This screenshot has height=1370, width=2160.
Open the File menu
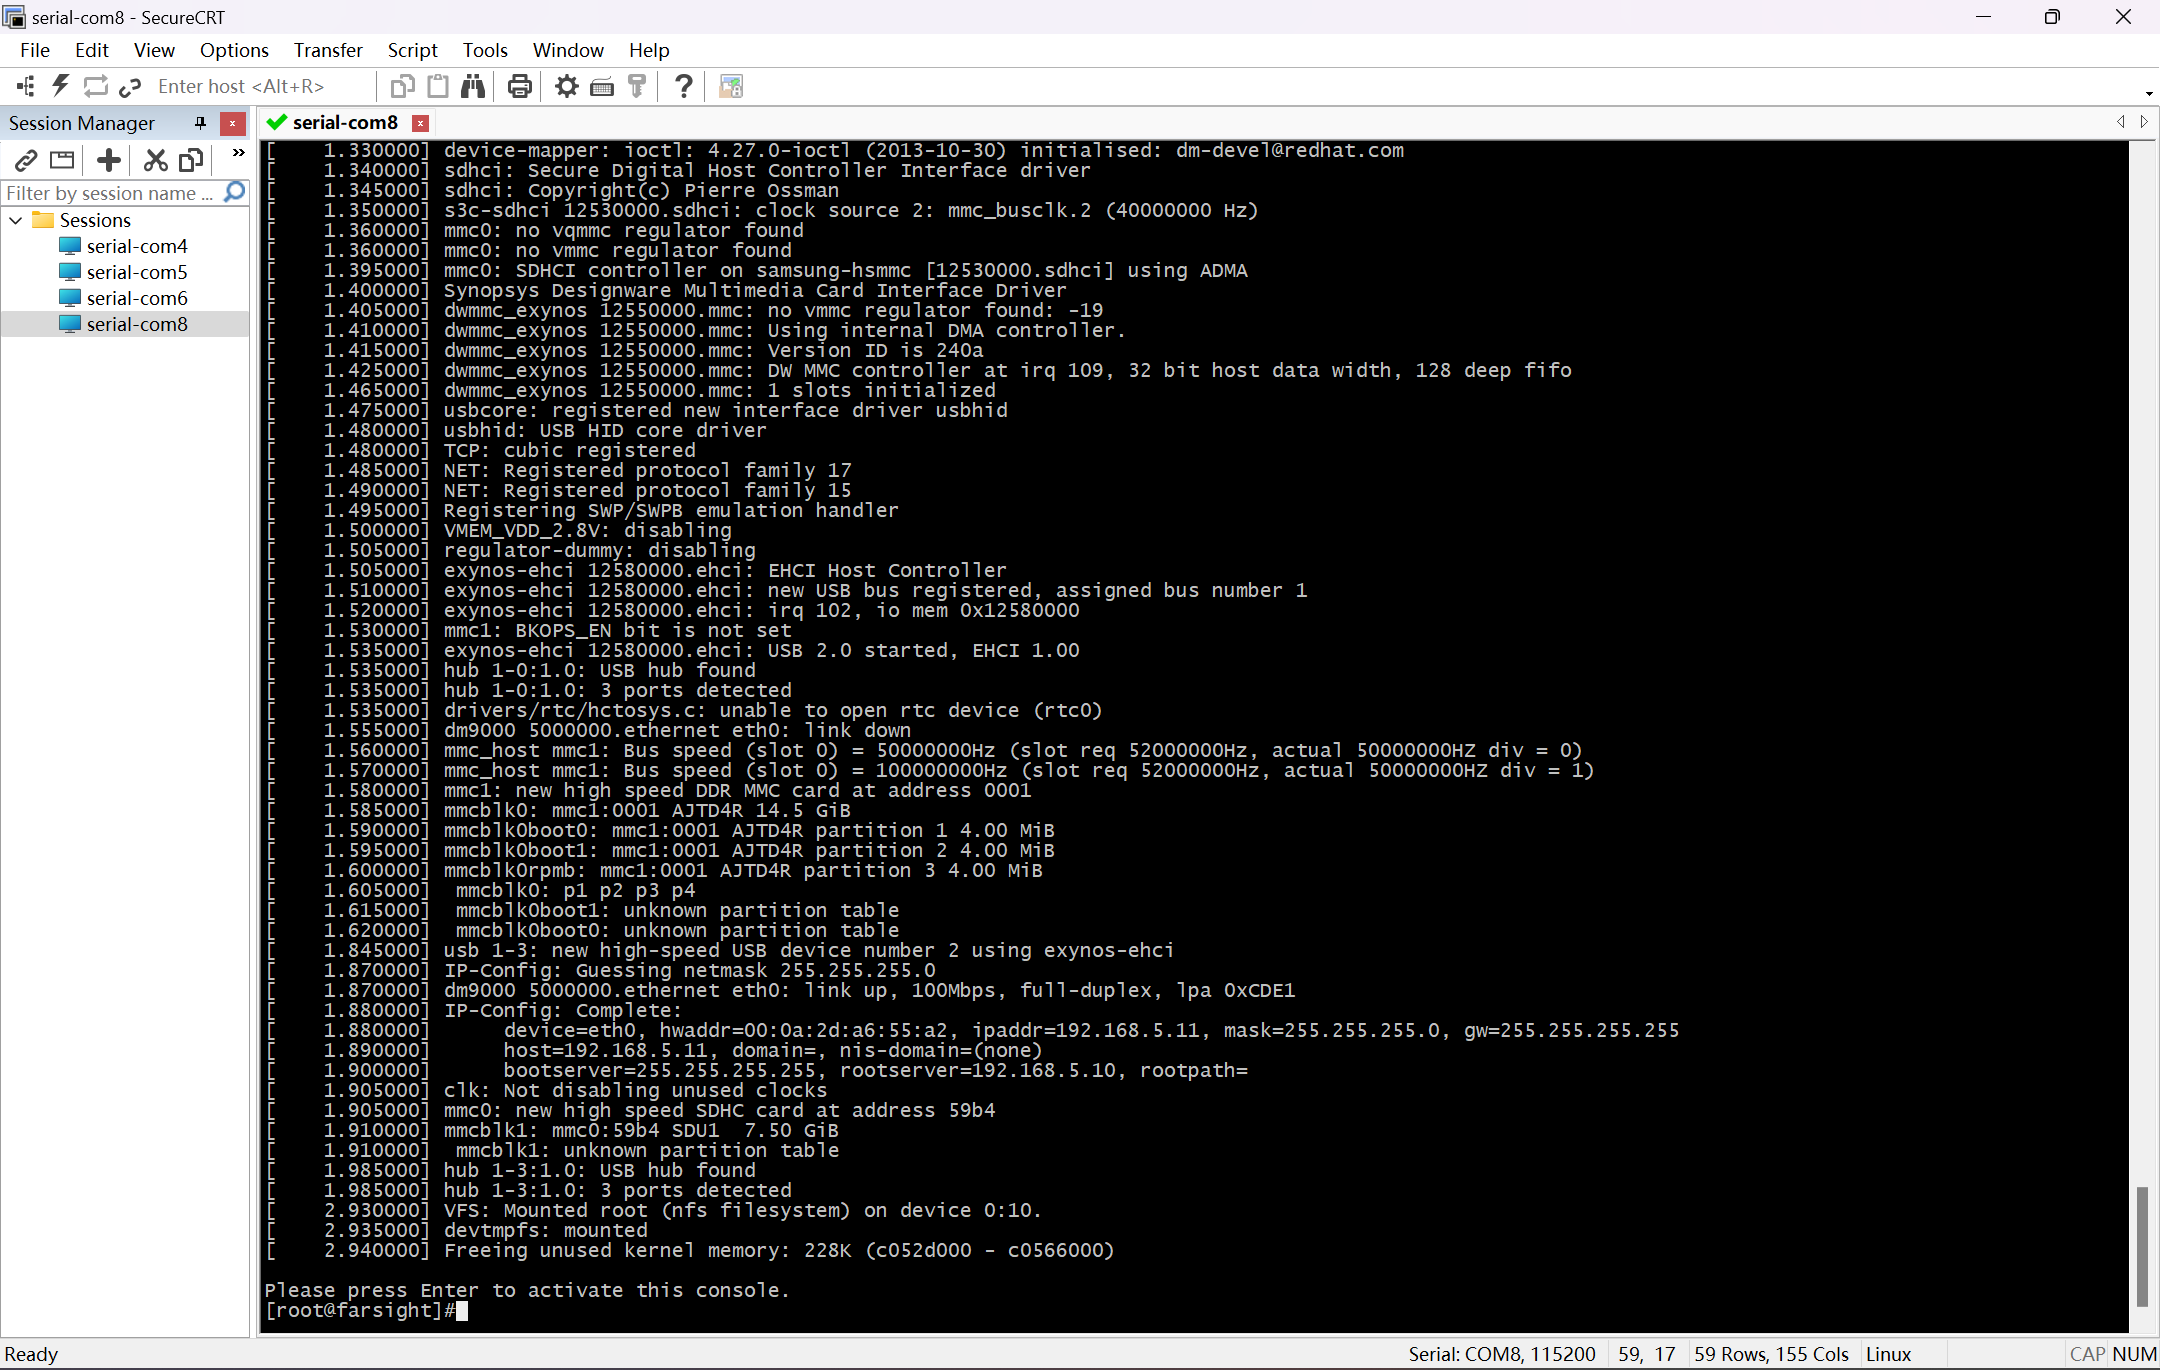coord(33,49)
